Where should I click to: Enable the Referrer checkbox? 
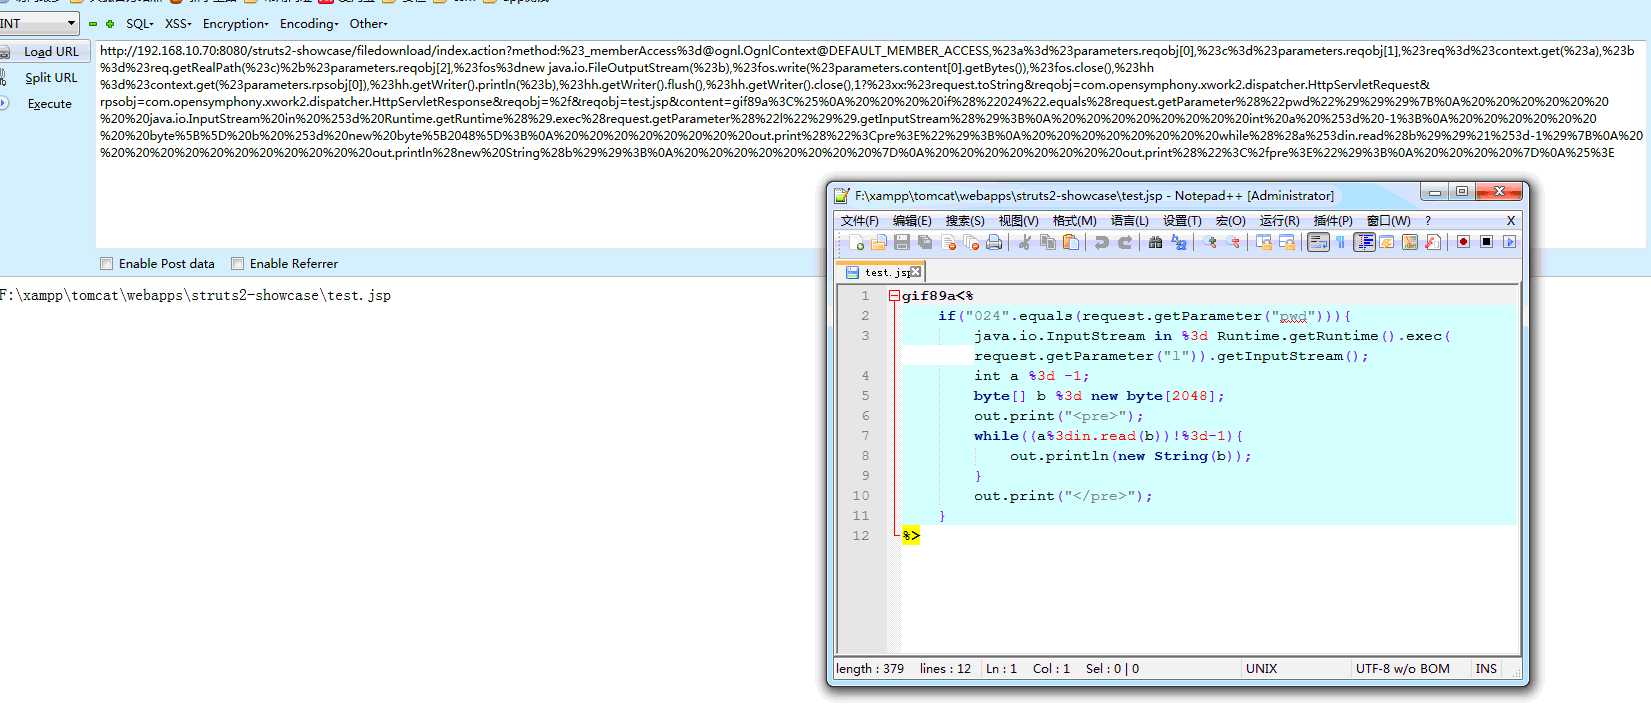(x=237, y=264)
